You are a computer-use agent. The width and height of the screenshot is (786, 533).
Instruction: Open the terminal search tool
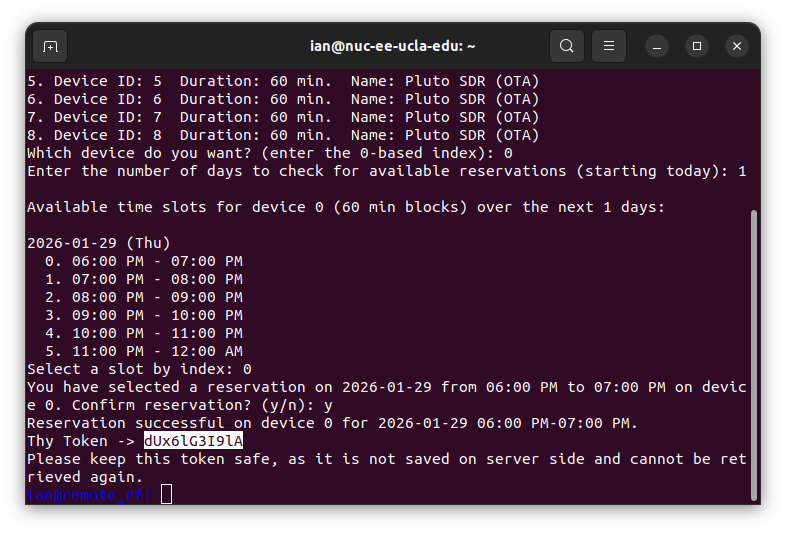(567, 46)
